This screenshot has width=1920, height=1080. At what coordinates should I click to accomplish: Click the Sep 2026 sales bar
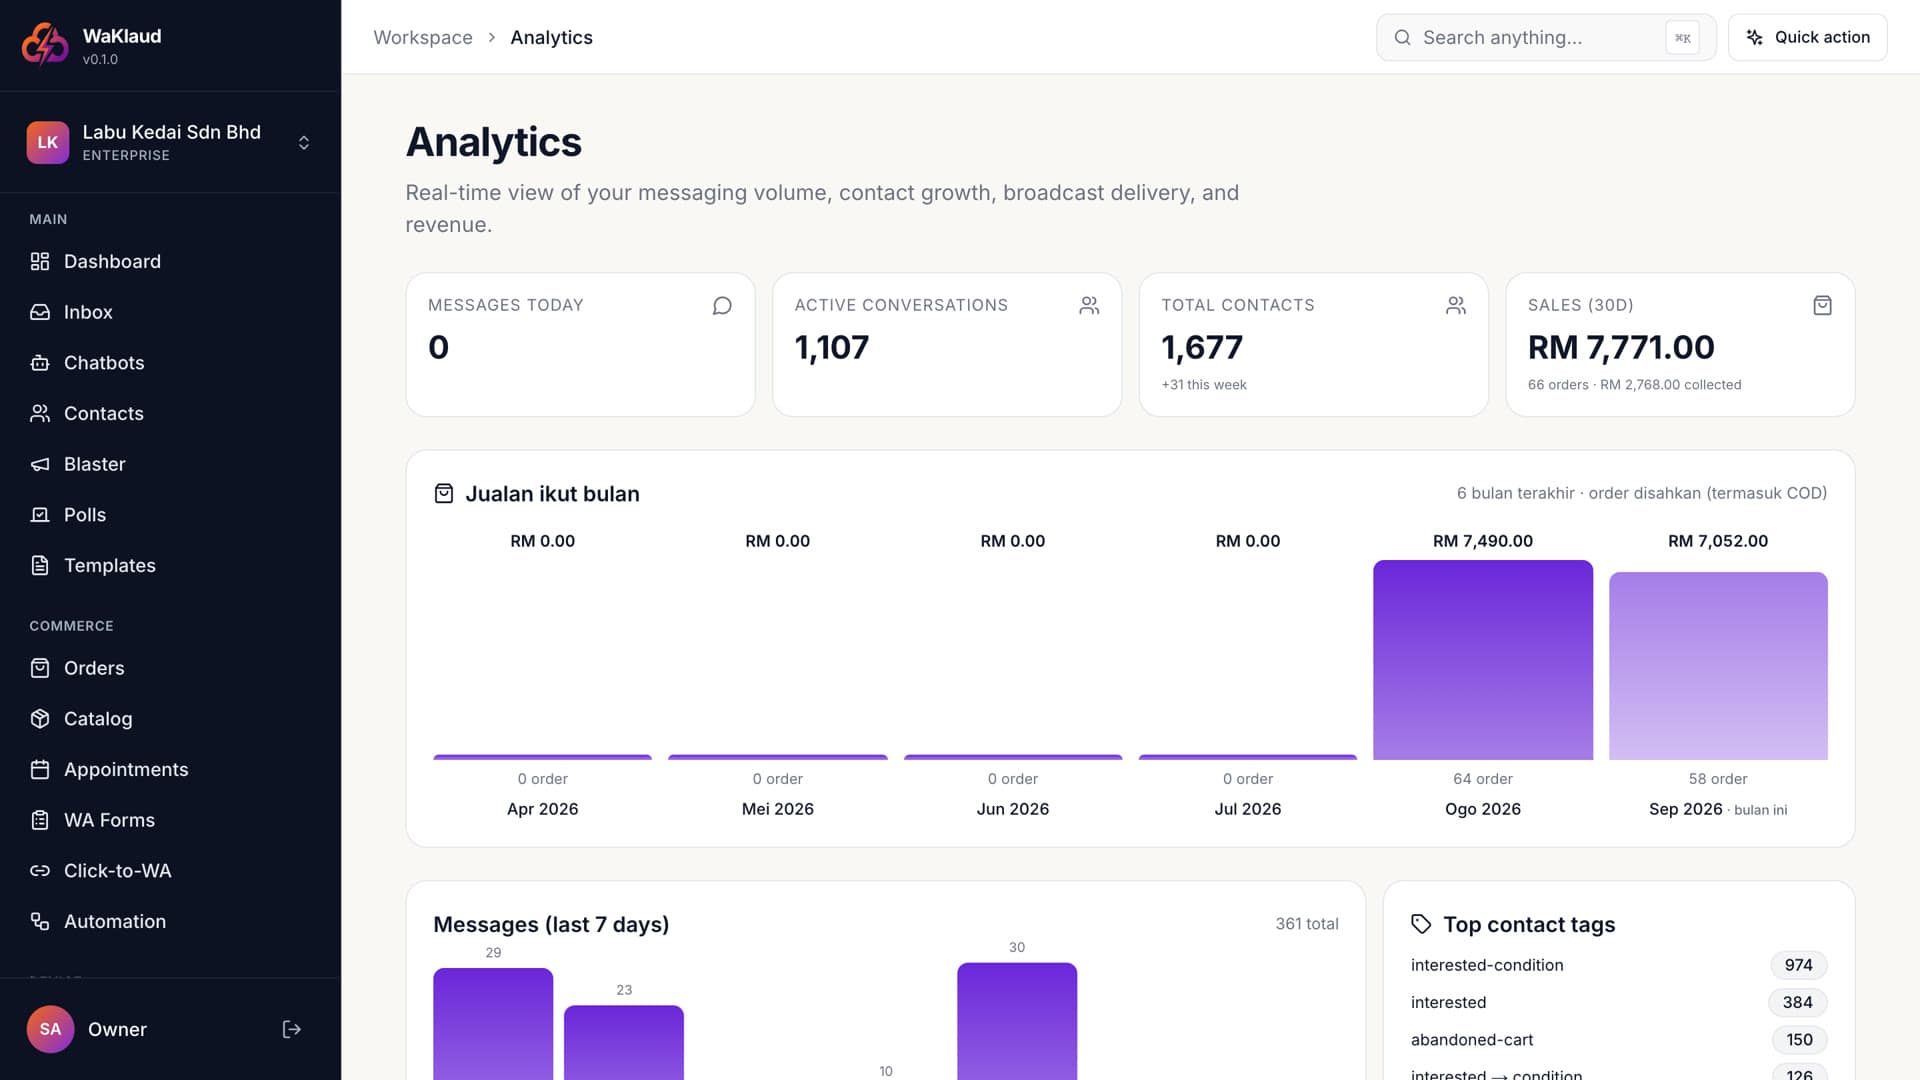pyautogui.click(x=1718, y=666)
